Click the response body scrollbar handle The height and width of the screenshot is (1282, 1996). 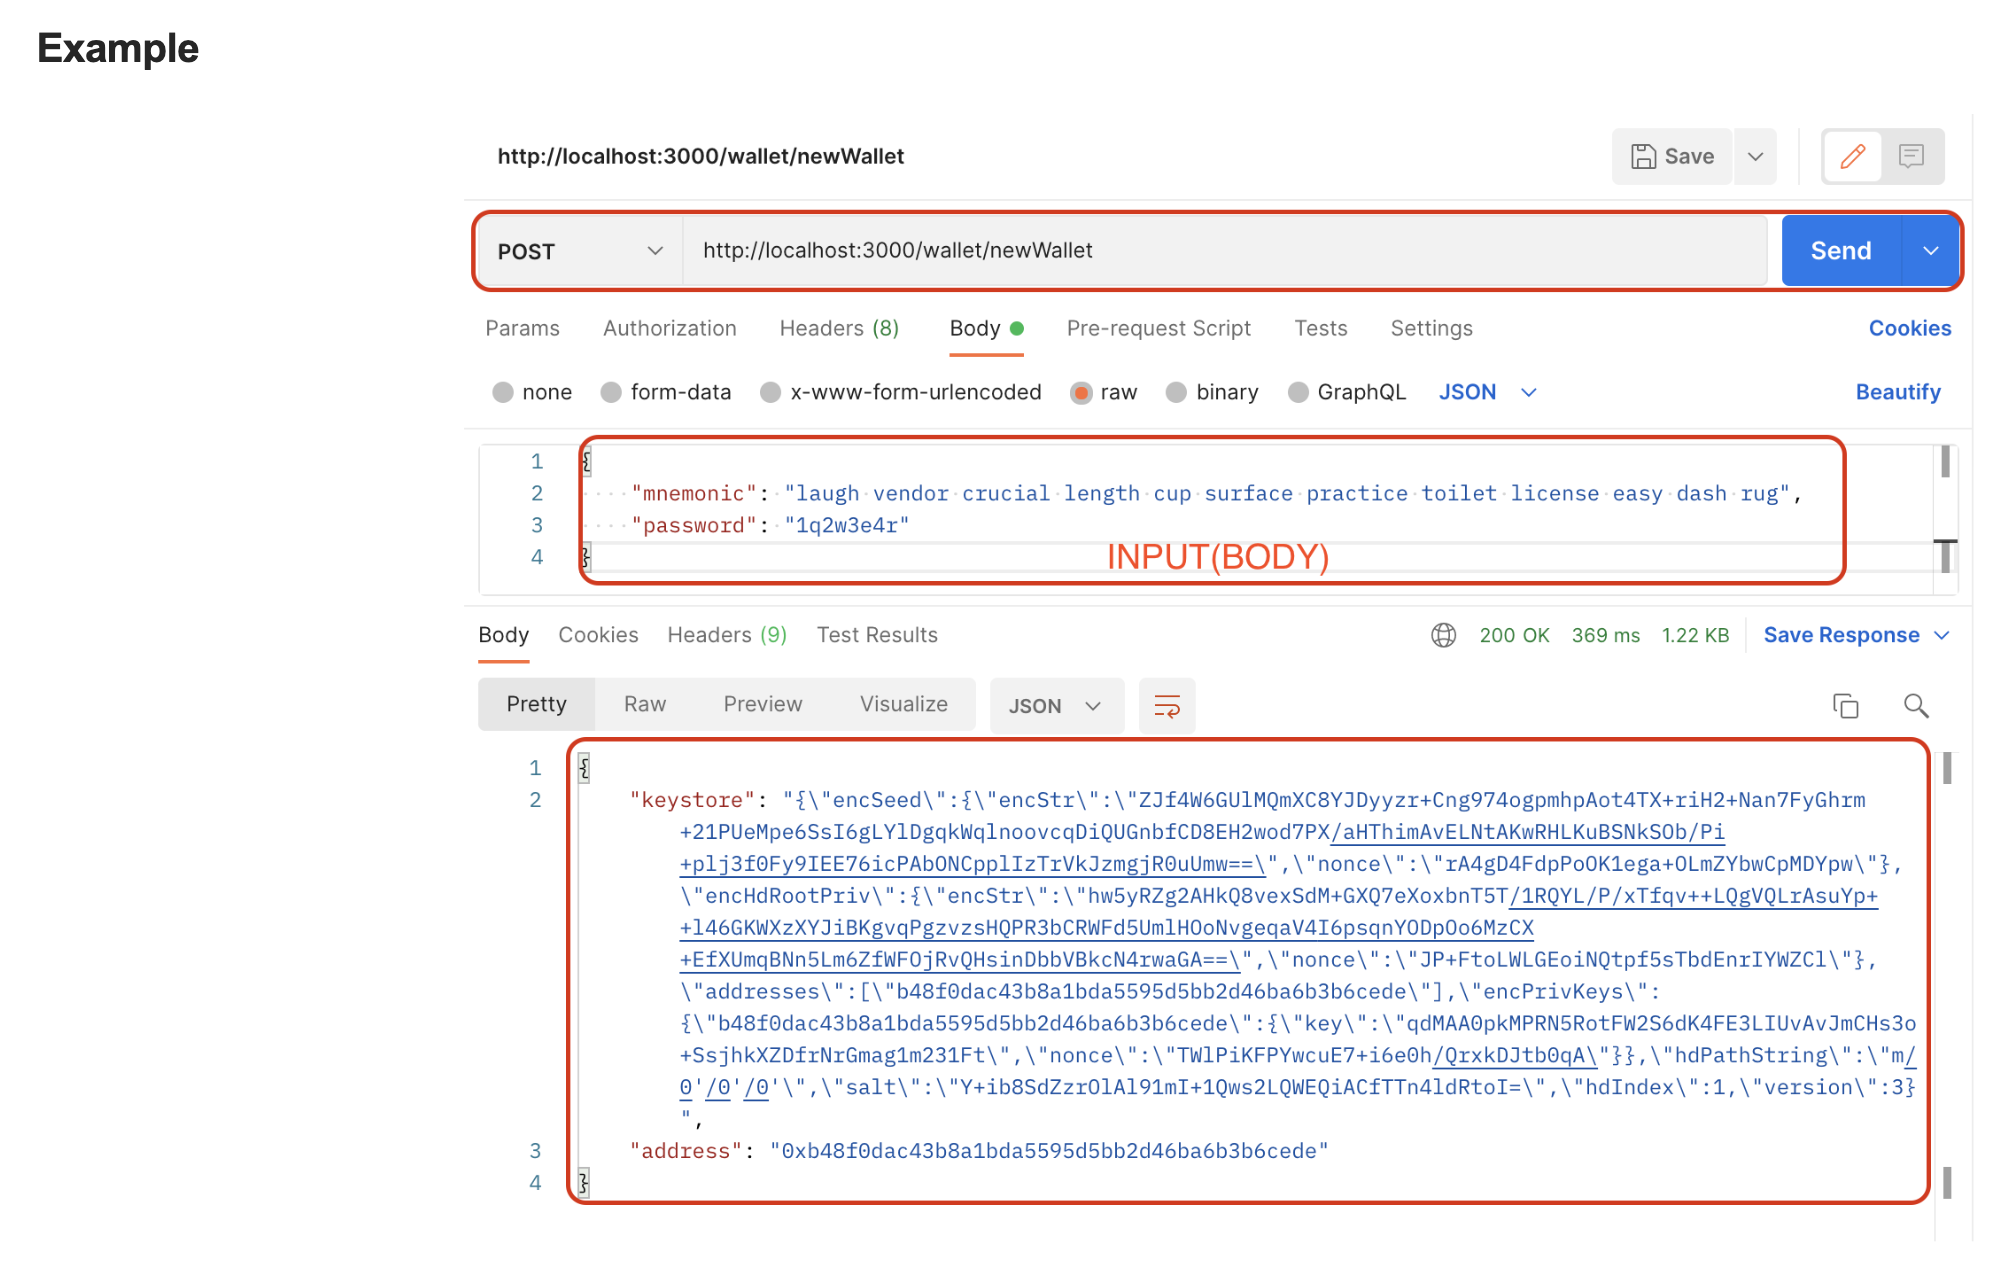(1946, 768)
